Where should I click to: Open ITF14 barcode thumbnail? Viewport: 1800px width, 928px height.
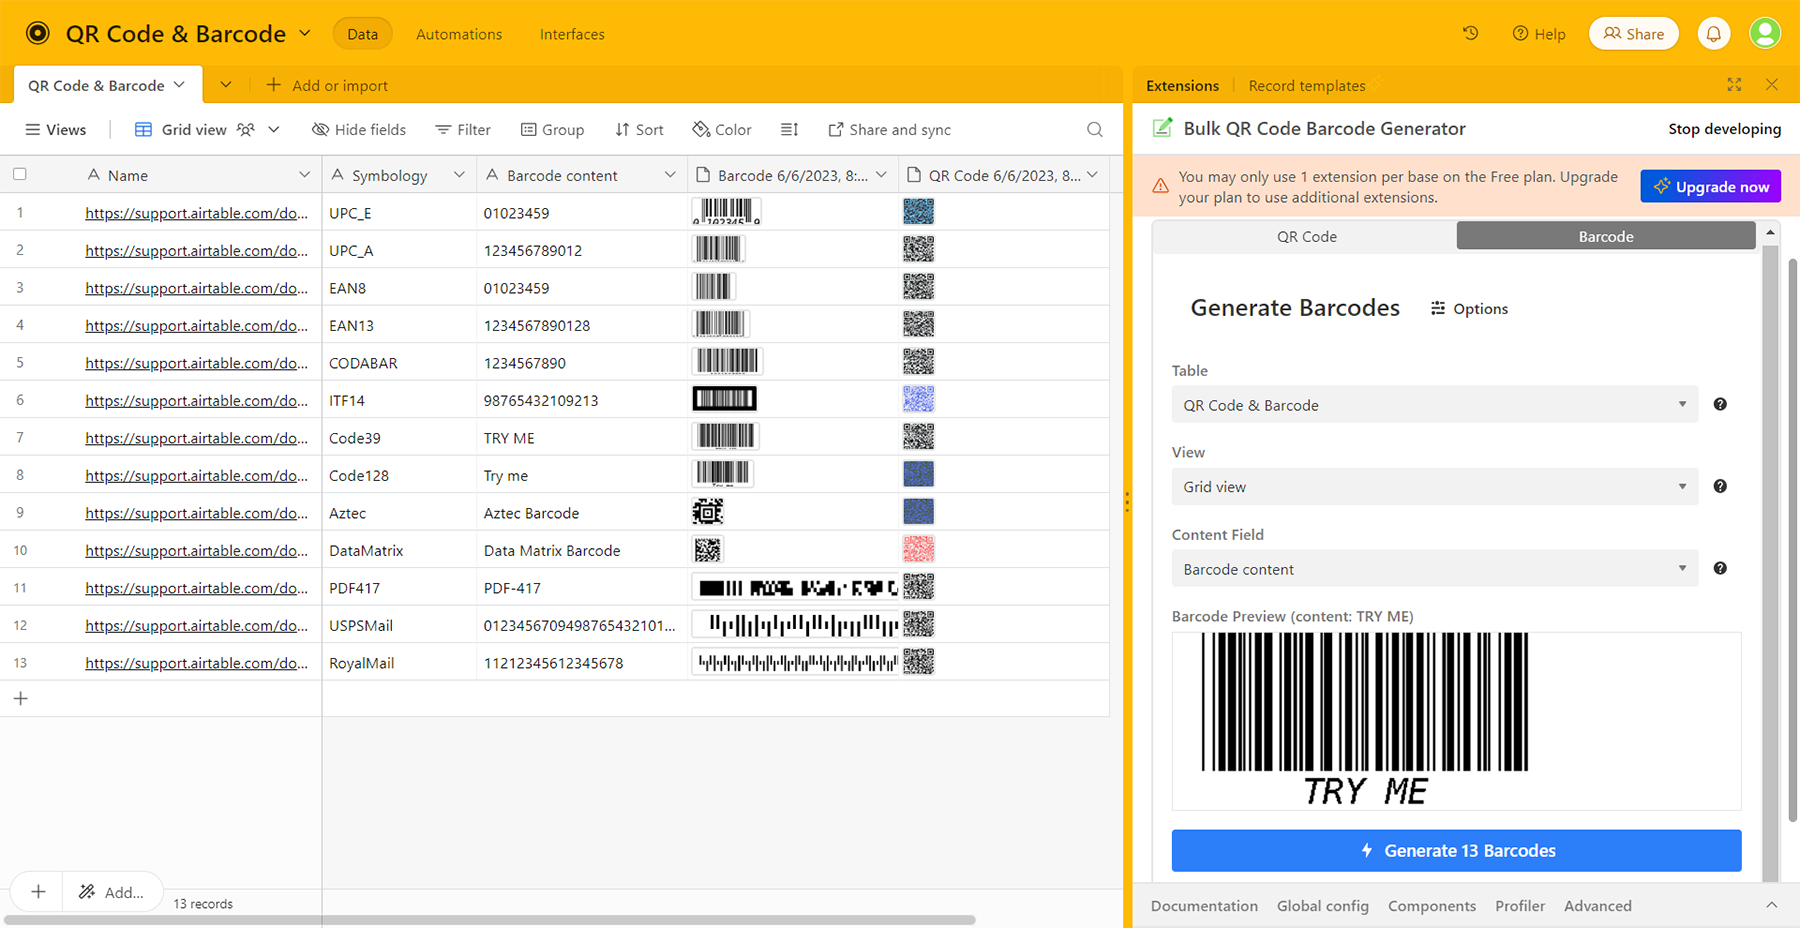[725, 399]
